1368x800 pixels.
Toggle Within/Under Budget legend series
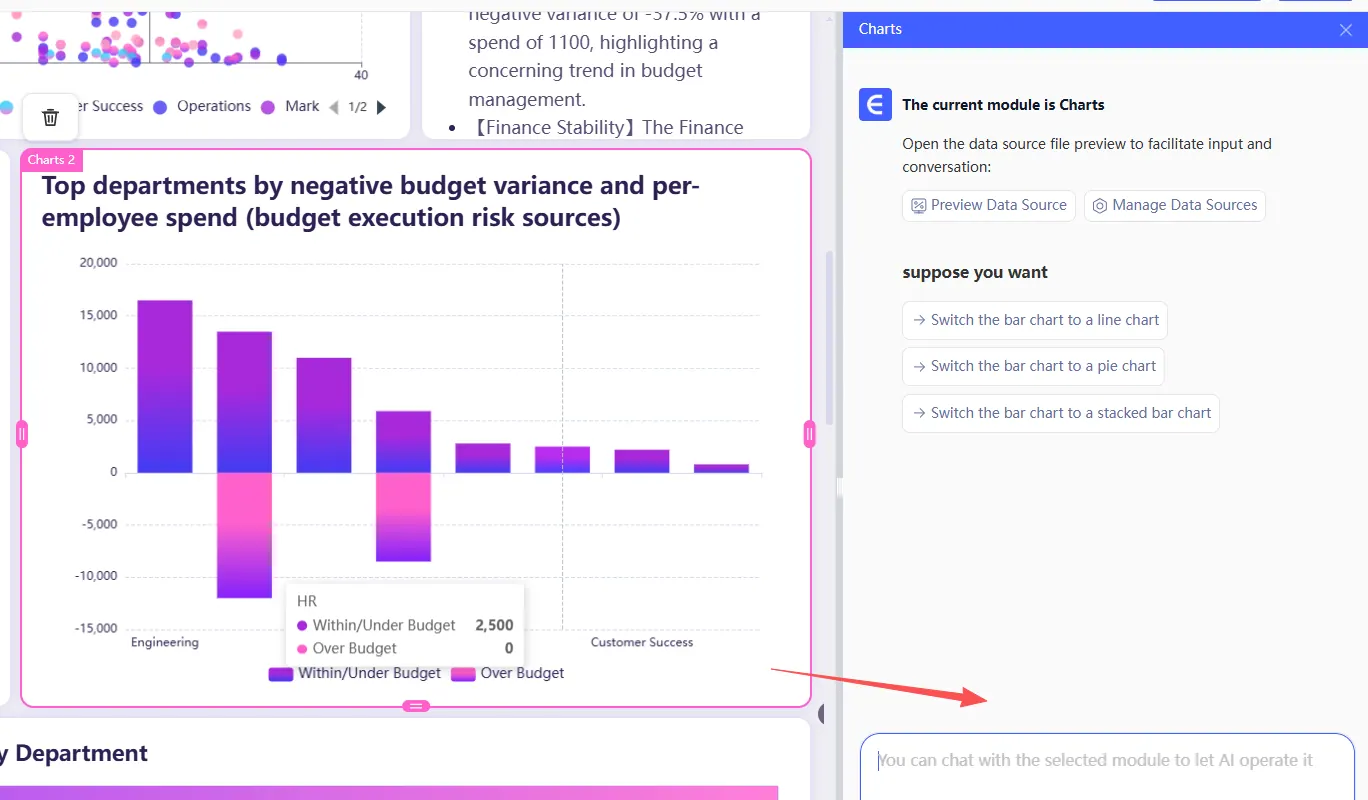pyautogui.click(x=355, y=673)
